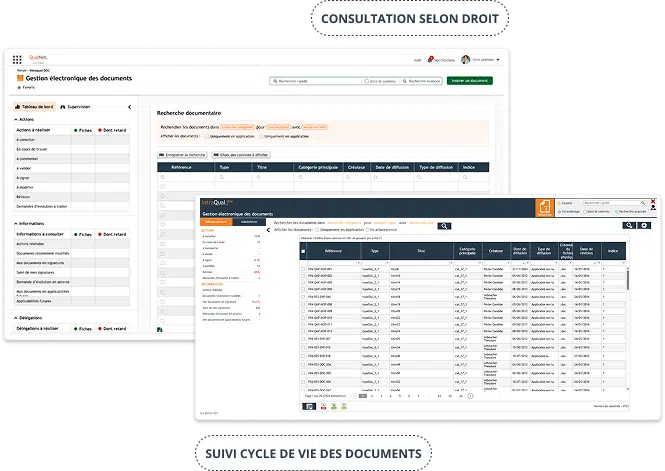Select 'A signer' action row
This screenshot has width=665, height=471.
pyautogui.click(x=72, y=178)
